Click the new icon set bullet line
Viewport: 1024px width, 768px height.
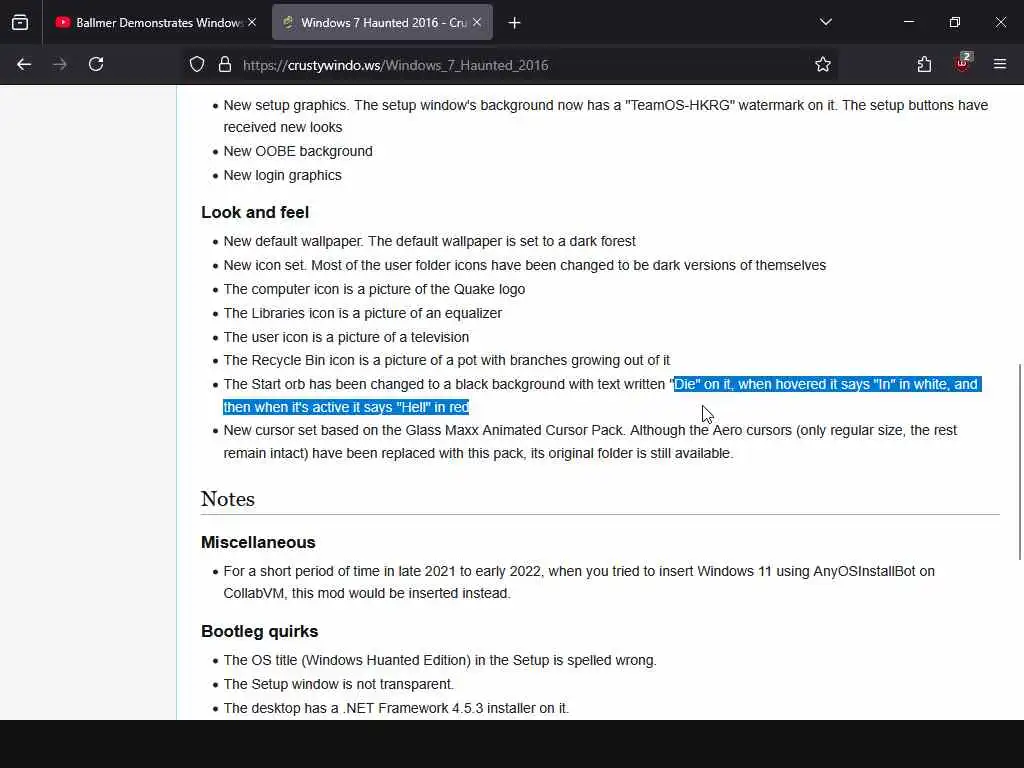pos(524,265)
